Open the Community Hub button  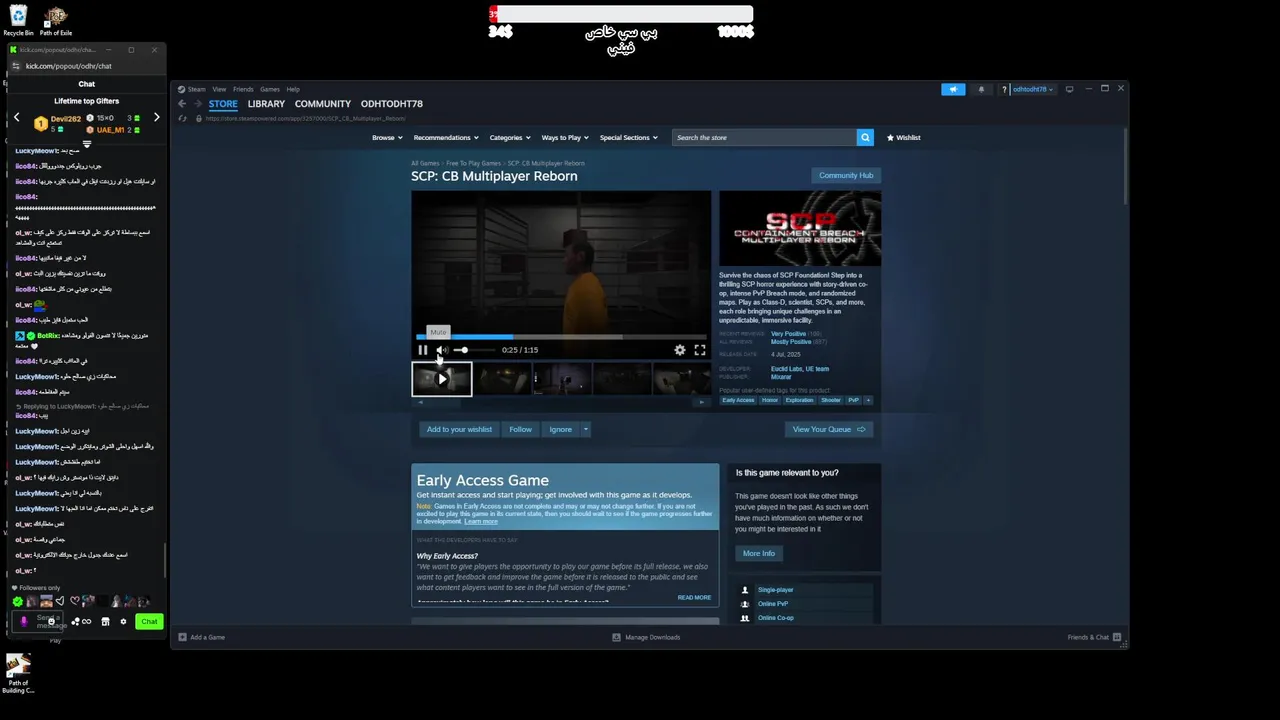tap(846, 175)
